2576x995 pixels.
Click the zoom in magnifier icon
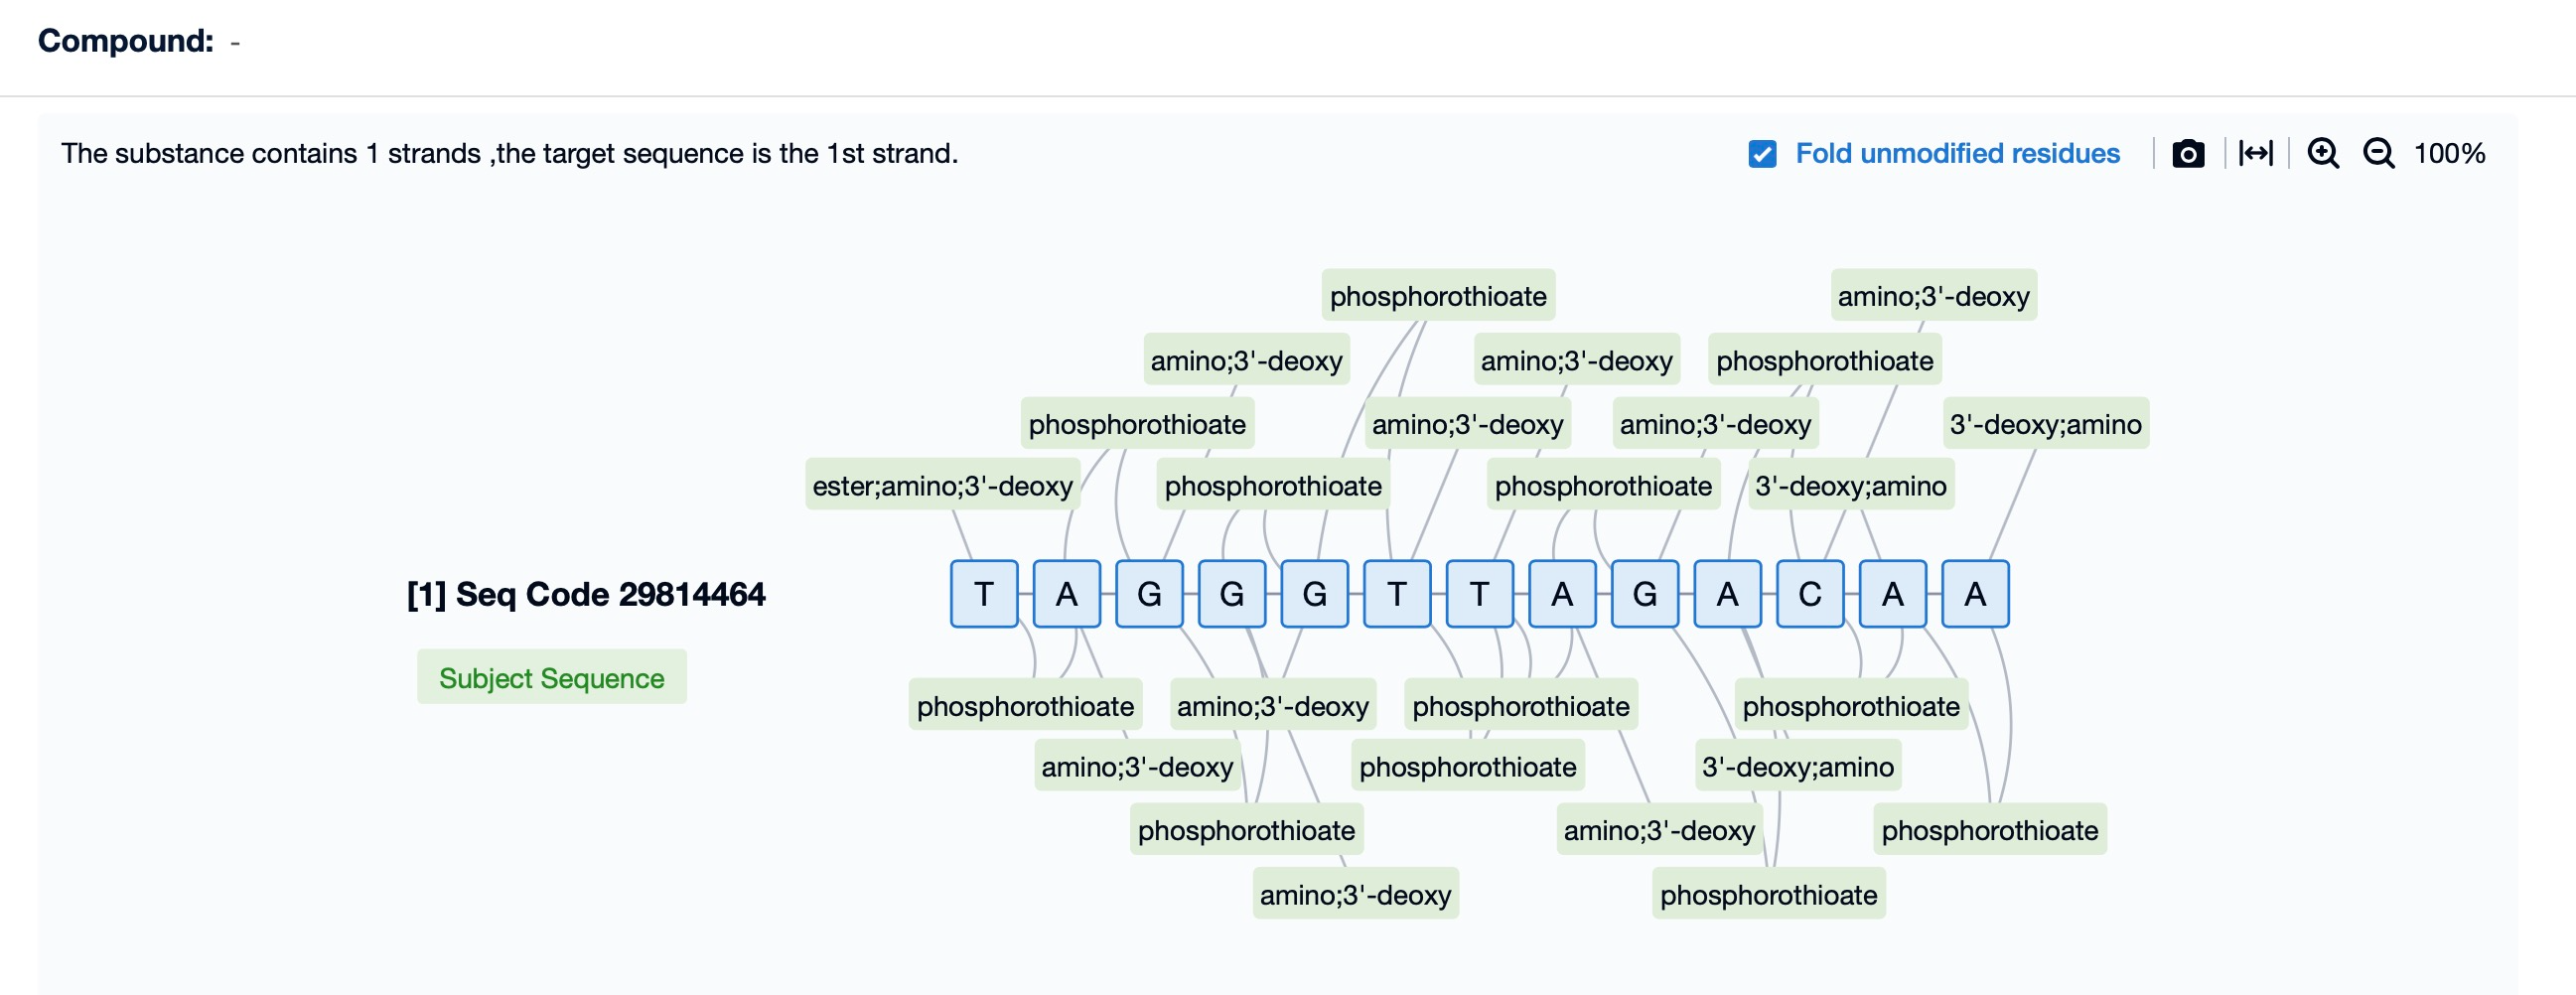tap(2322, 153)
